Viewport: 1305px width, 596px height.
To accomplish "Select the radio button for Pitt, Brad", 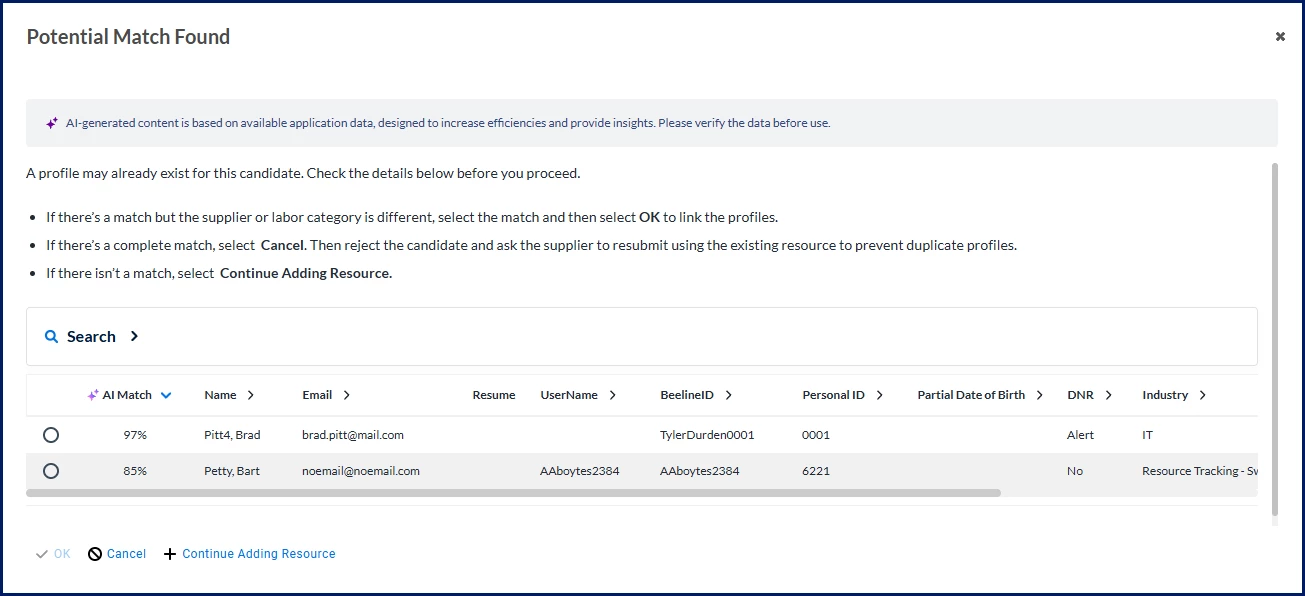I will point(51,435).
